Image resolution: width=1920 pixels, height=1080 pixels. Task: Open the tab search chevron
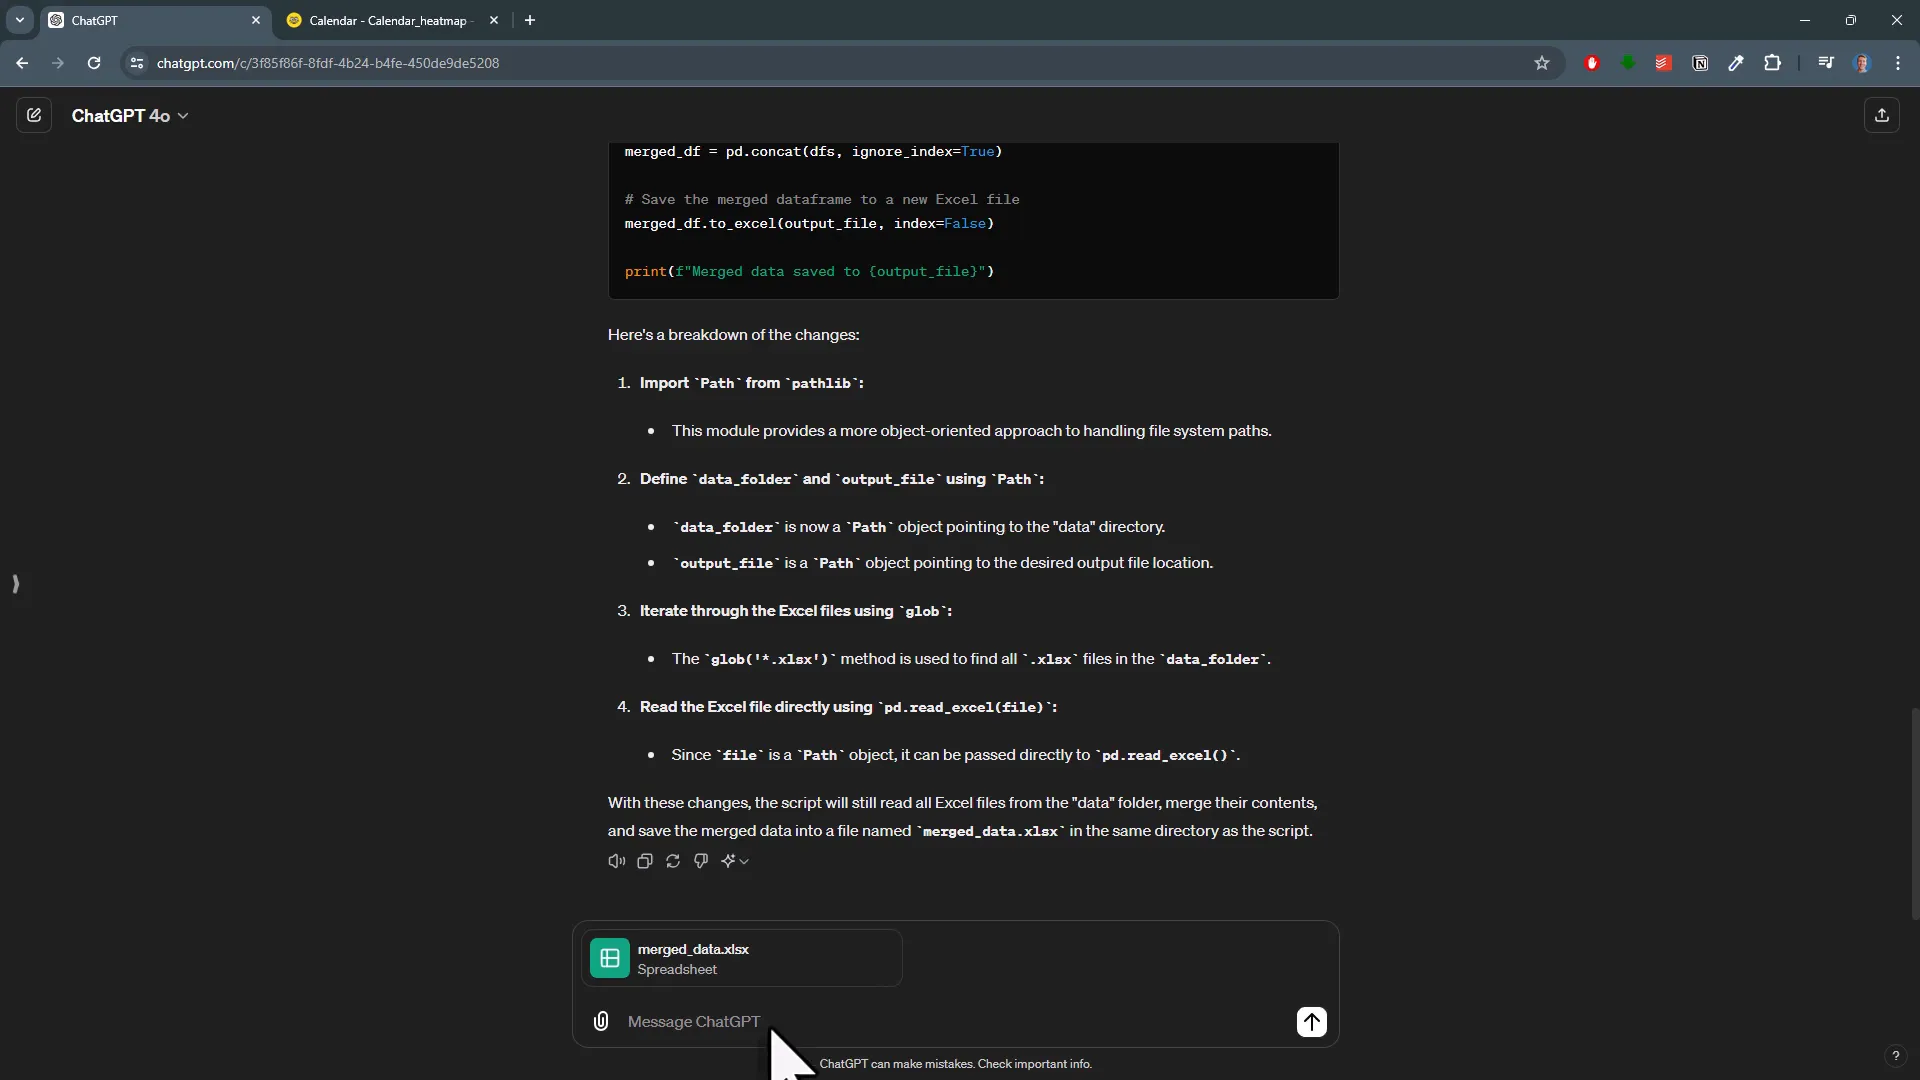click(20, 20)
